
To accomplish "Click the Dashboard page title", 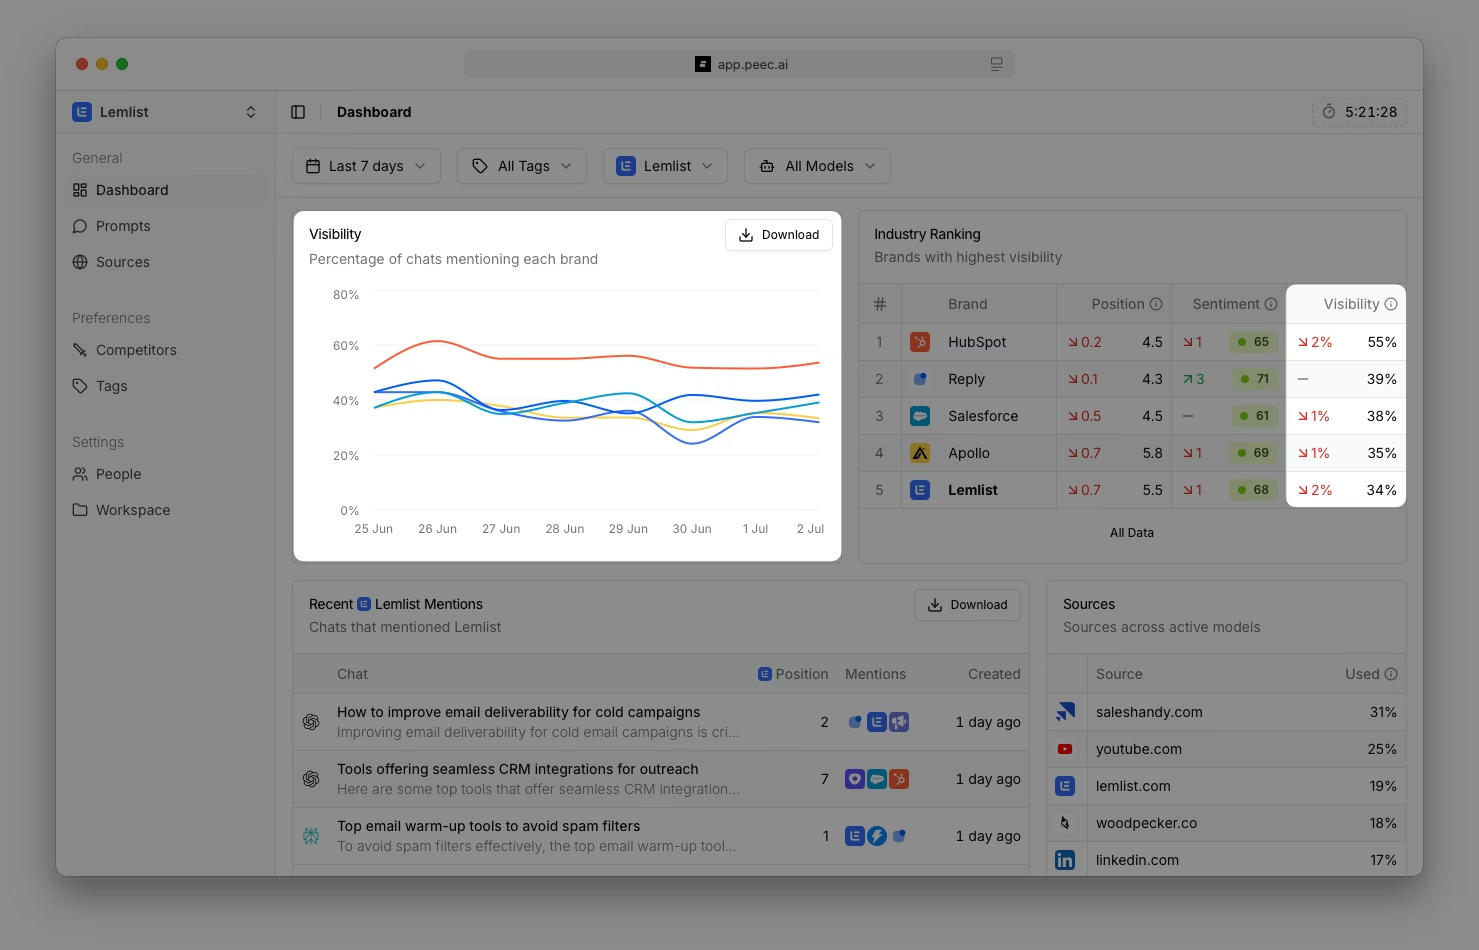I will 374,112.
